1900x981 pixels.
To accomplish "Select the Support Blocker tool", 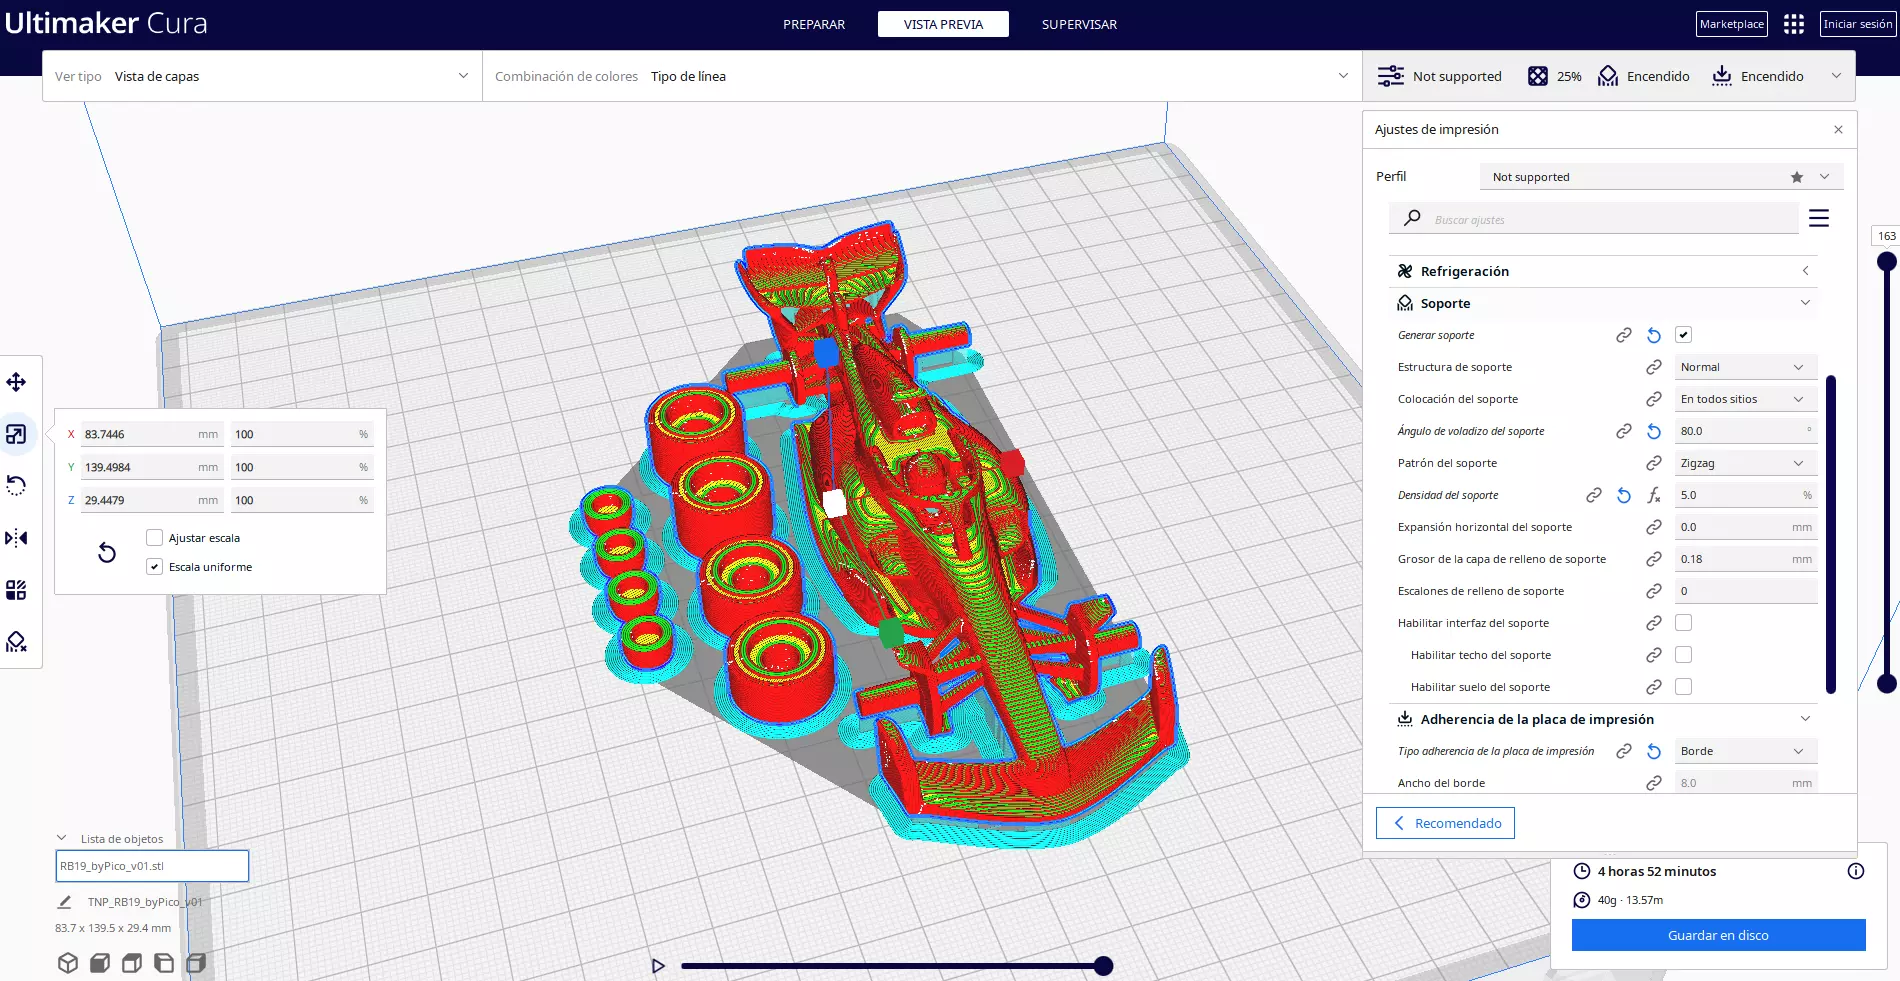I will (x=16, y=642).
